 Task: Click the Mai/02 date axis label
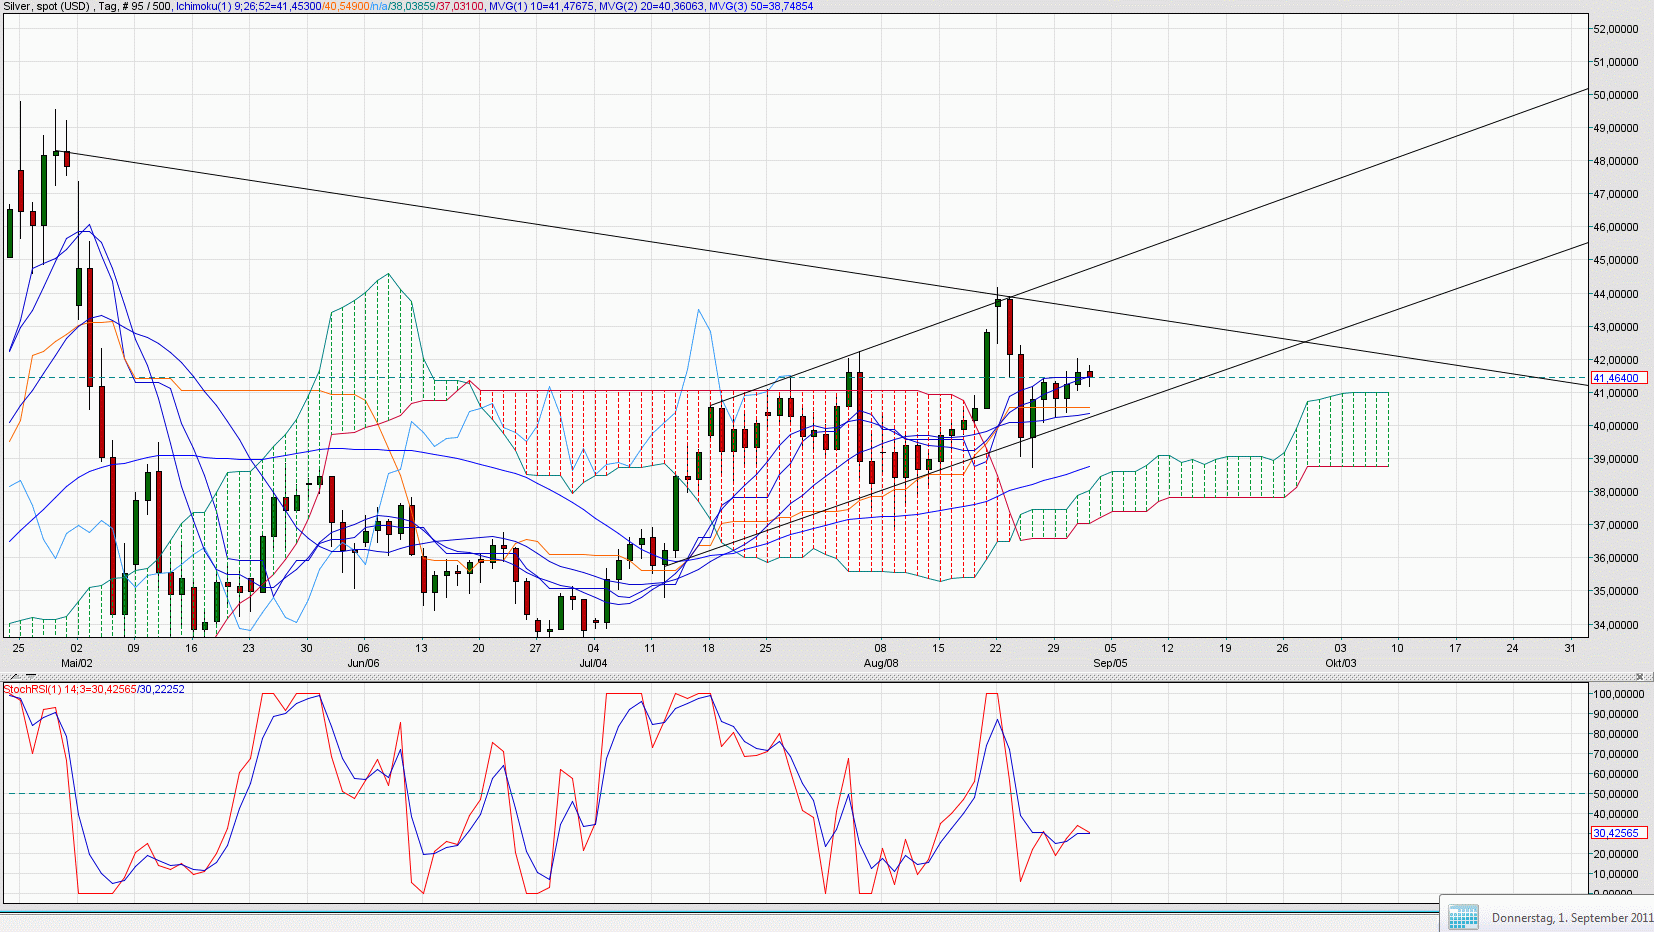point(77,663)
